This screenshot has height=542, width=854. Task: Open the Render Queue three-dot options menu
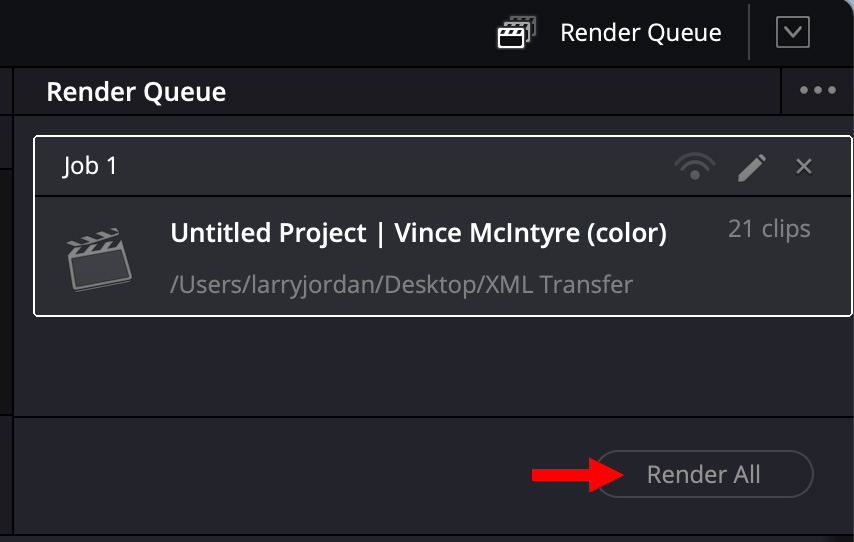click(x=817, y=91)
